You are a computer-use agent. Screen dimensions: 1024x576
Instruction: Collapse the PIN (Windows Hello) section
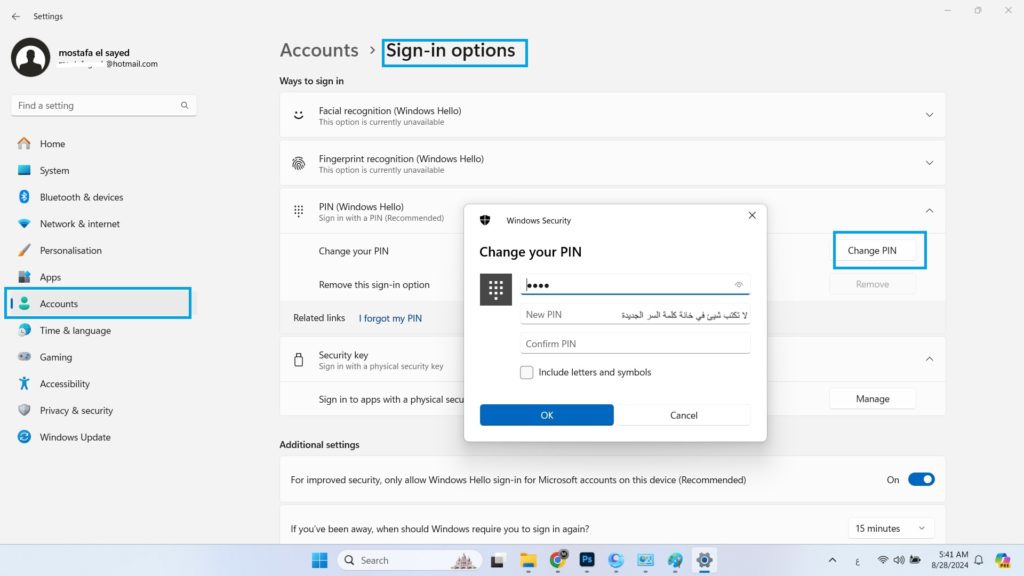point(929,211)
